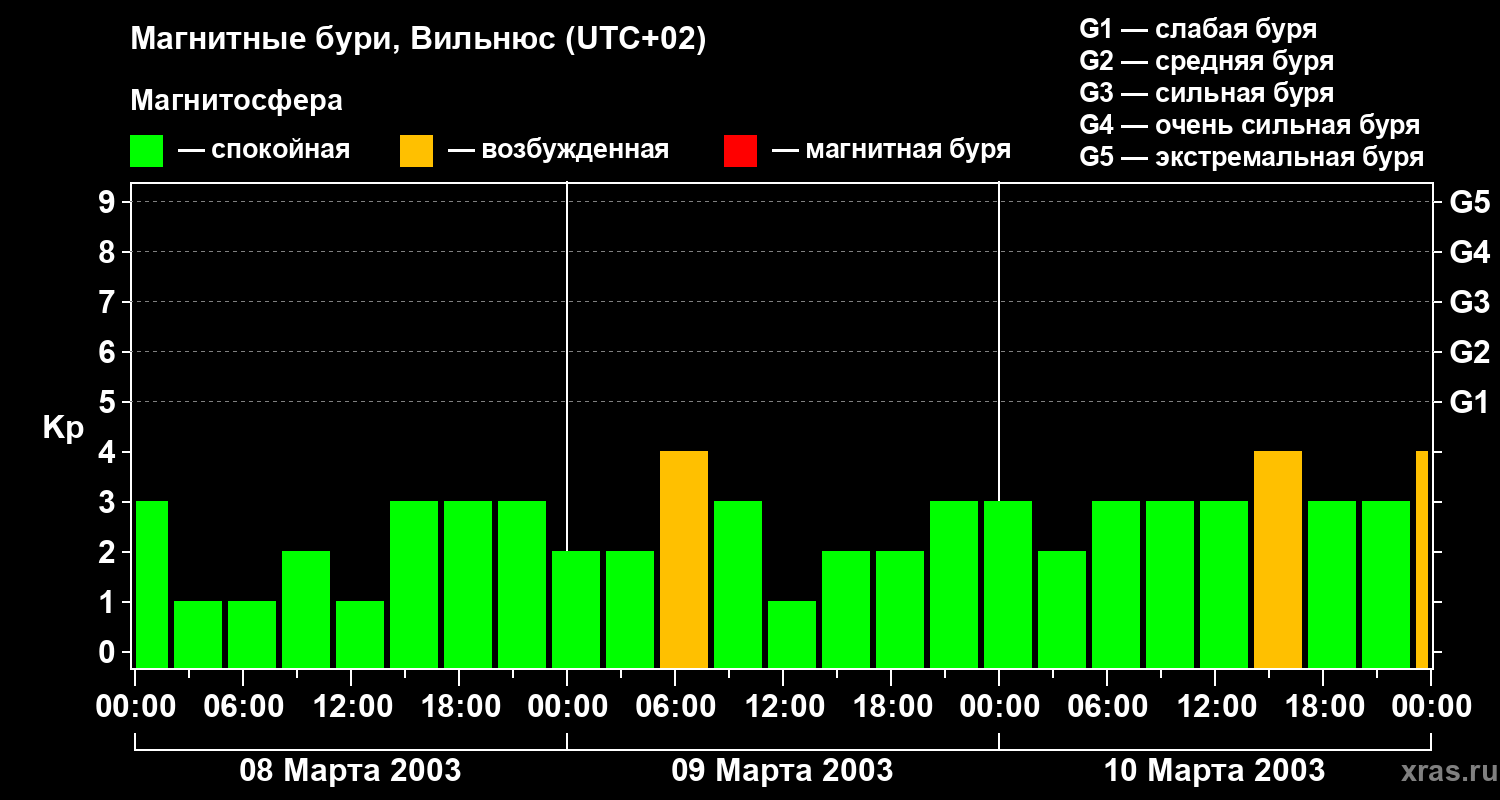Click the G4 — очень сильная буря legend line
The width and height of the screenshot is (1500, 800).
click(1250, 125)
